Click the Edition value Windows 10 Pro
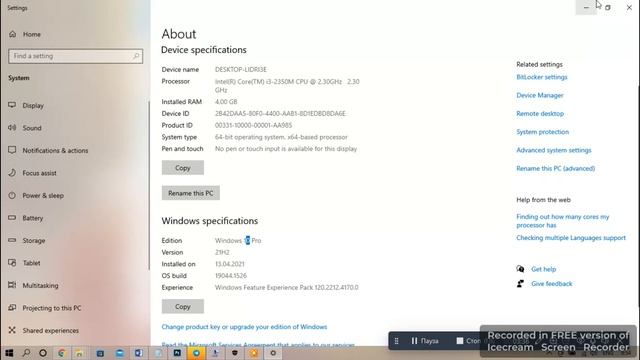 pos(238,240)
